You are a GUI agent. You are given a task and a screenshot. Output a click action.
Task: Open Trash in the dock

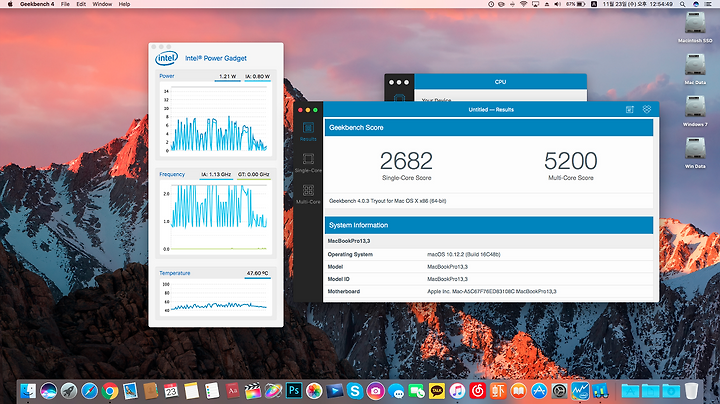(691, 391)
